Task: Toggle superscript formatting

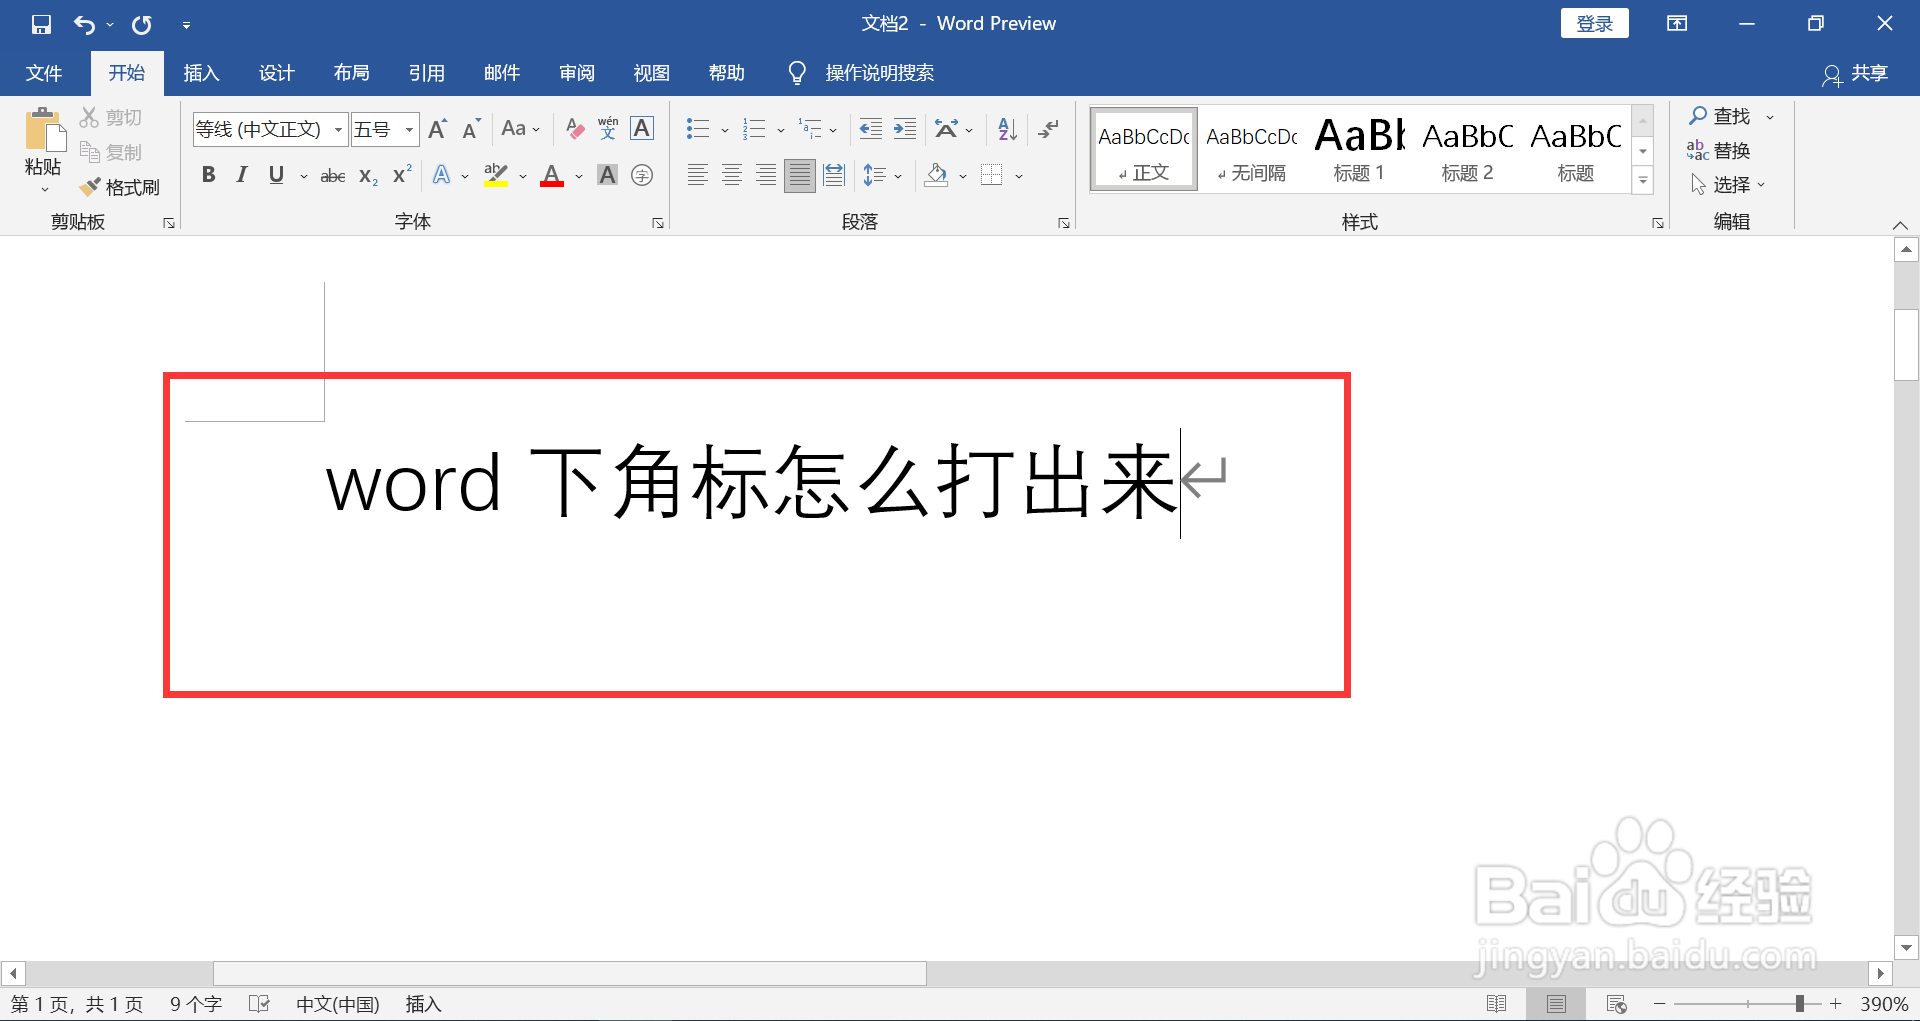Action: pos(402,176)
